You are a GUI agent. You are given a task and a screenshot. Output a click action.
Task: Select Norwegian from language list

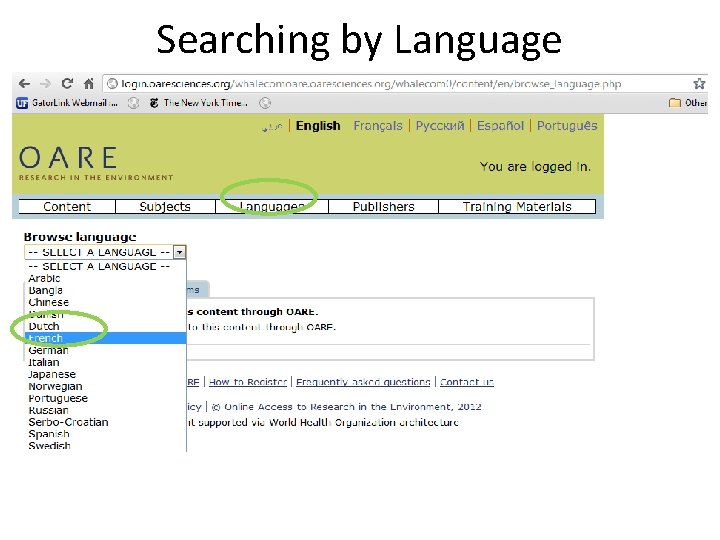point(105,386)
